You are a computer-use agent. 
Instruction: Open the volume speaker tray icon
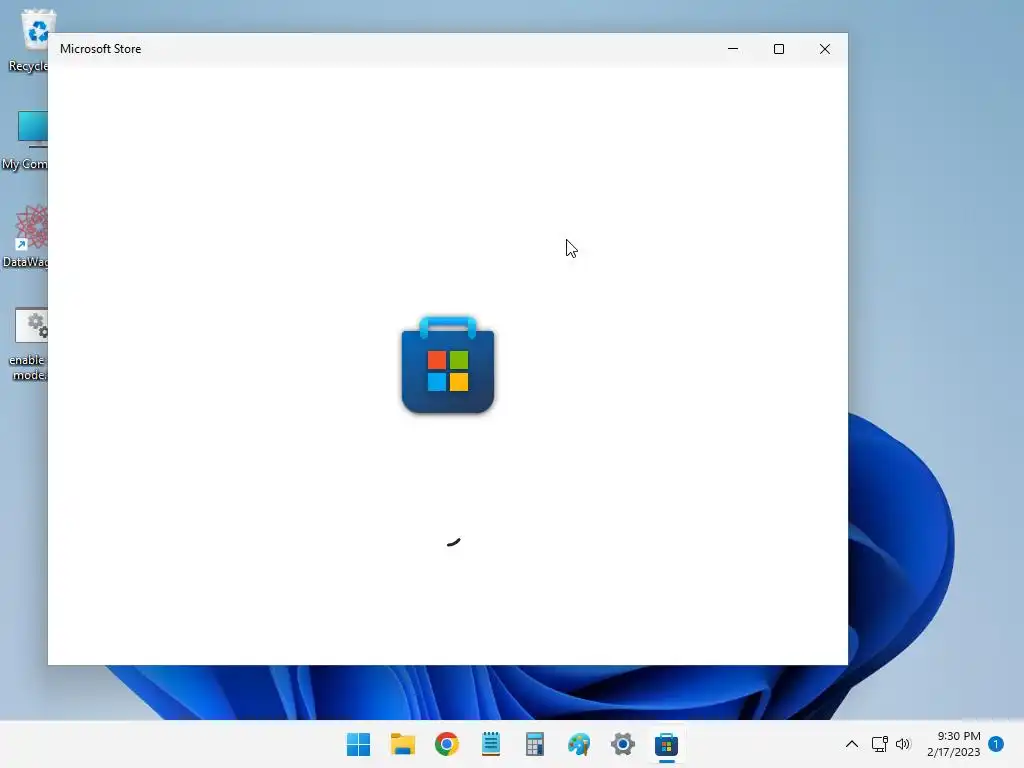click(x=903, y=744)
